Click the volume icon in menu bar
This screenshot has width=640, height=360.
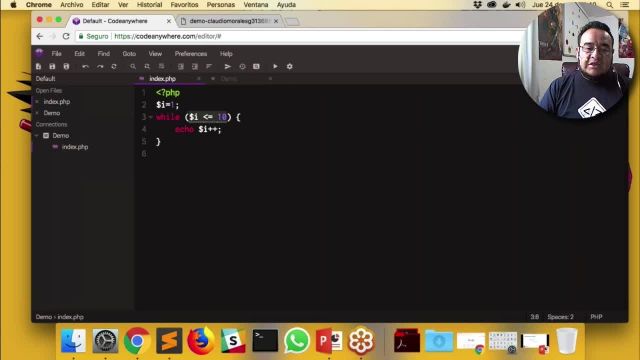(x=520, y=5)
